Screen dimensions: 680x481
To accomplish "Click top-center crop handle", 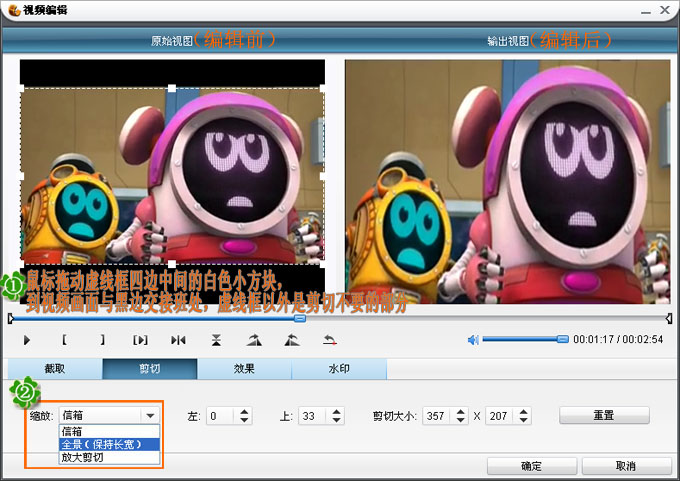I will [x=172, y=88].
